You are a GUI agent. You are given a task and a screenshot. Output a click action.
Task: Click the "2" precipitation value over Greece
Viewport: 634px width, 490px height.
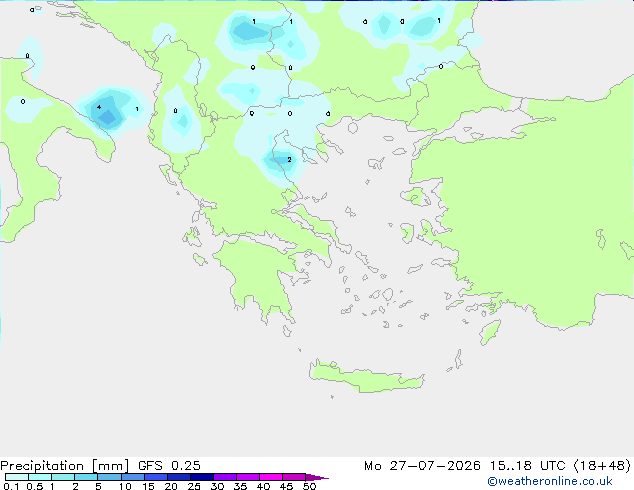(x=289, y=160)
